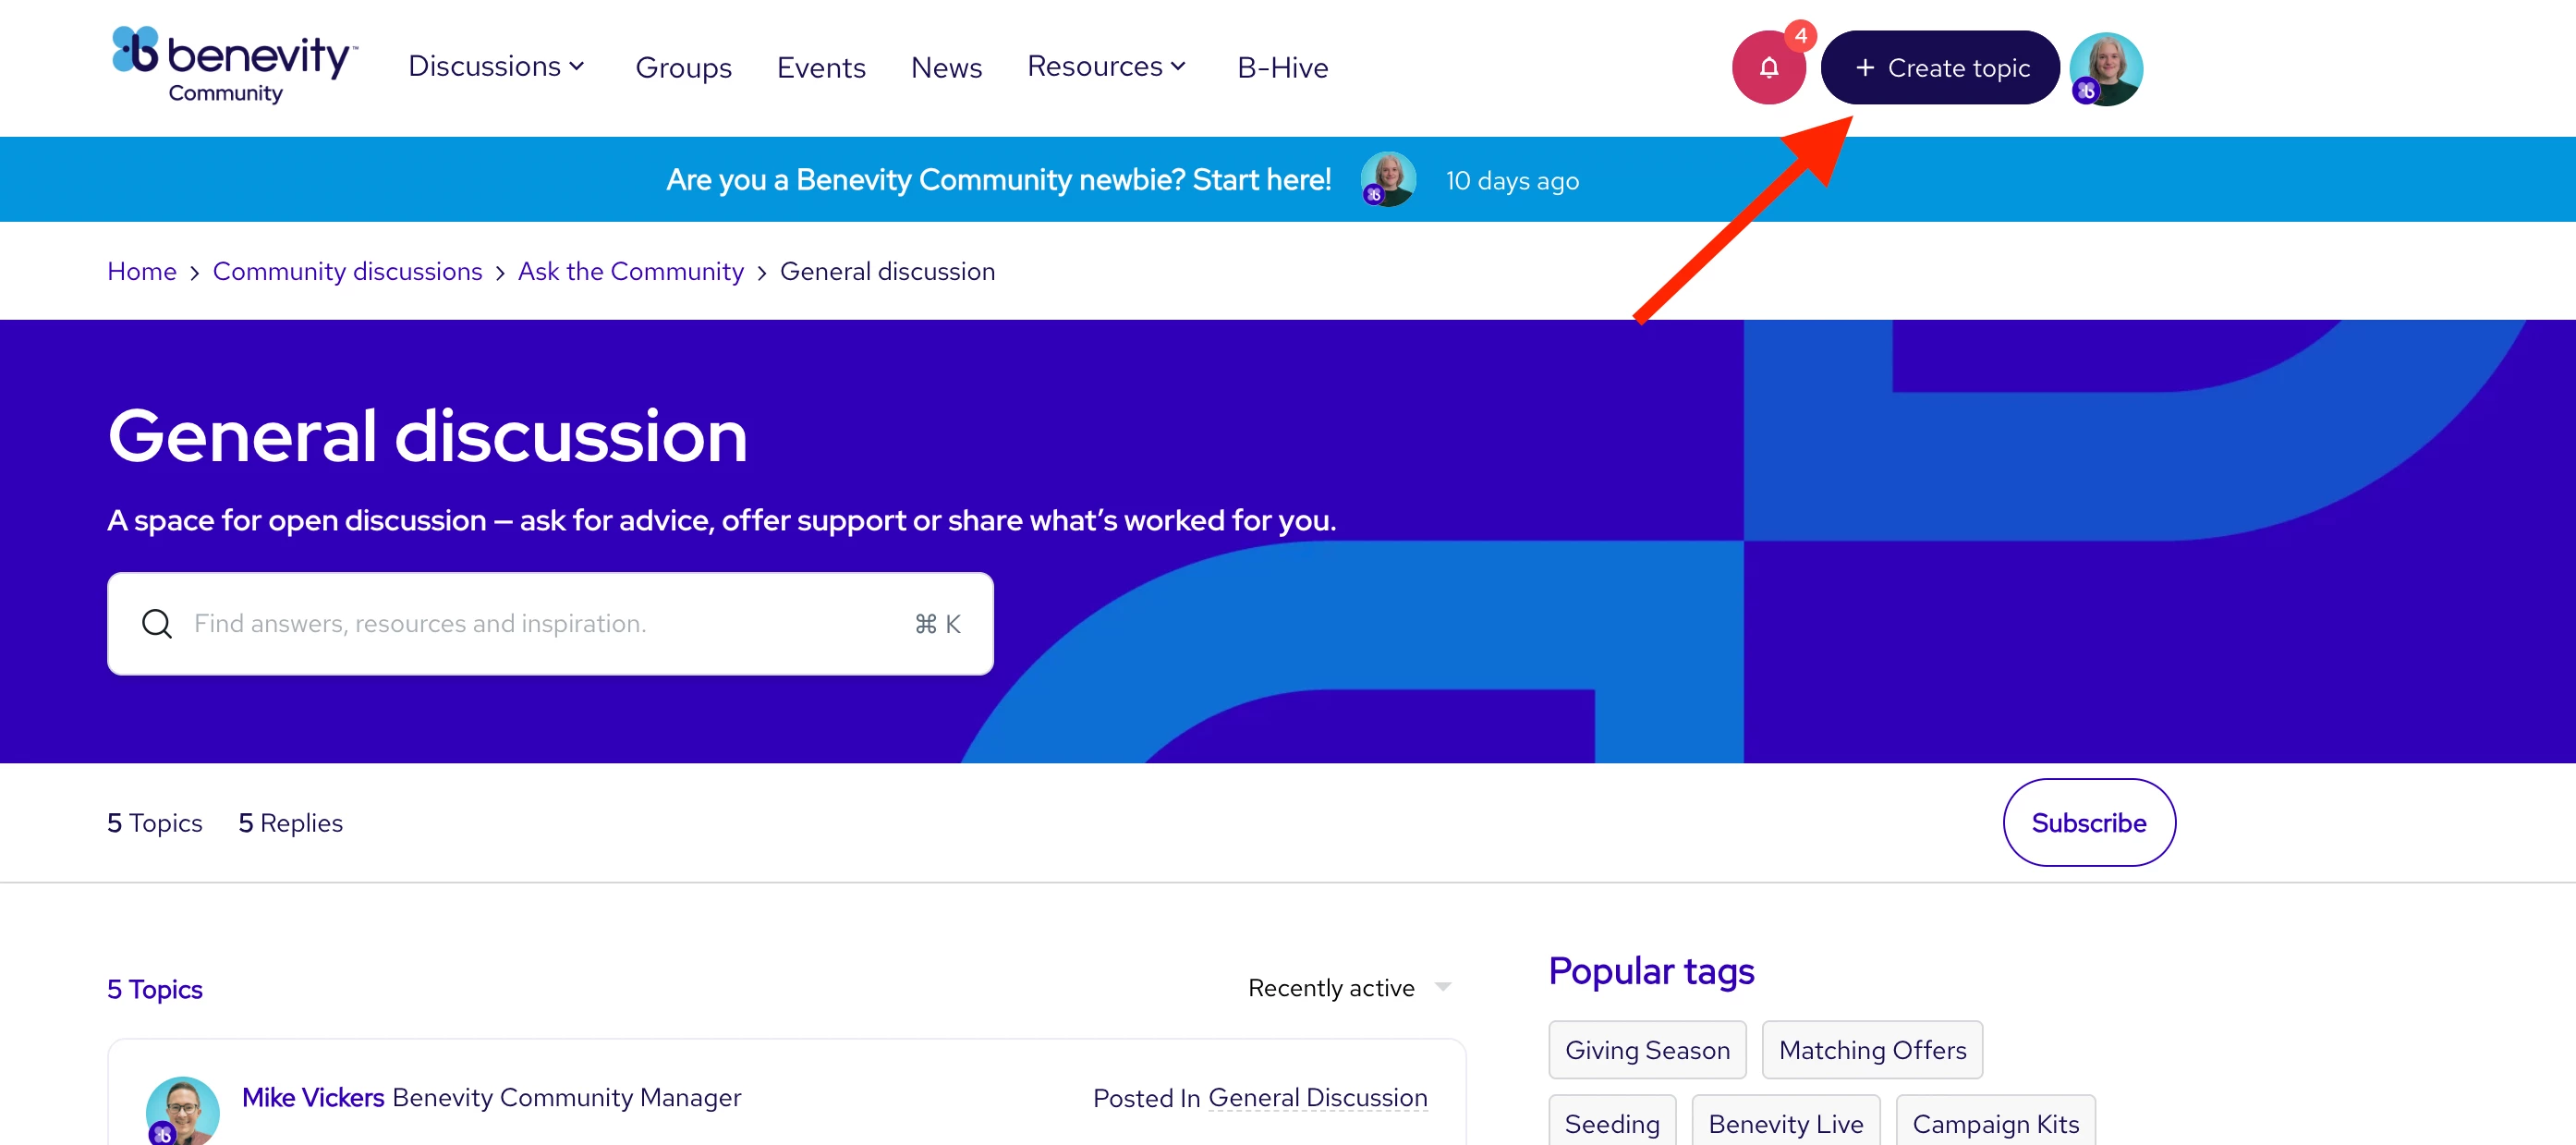
Task: Select the Matching Offers tag
Action: click(1871, 1050)
